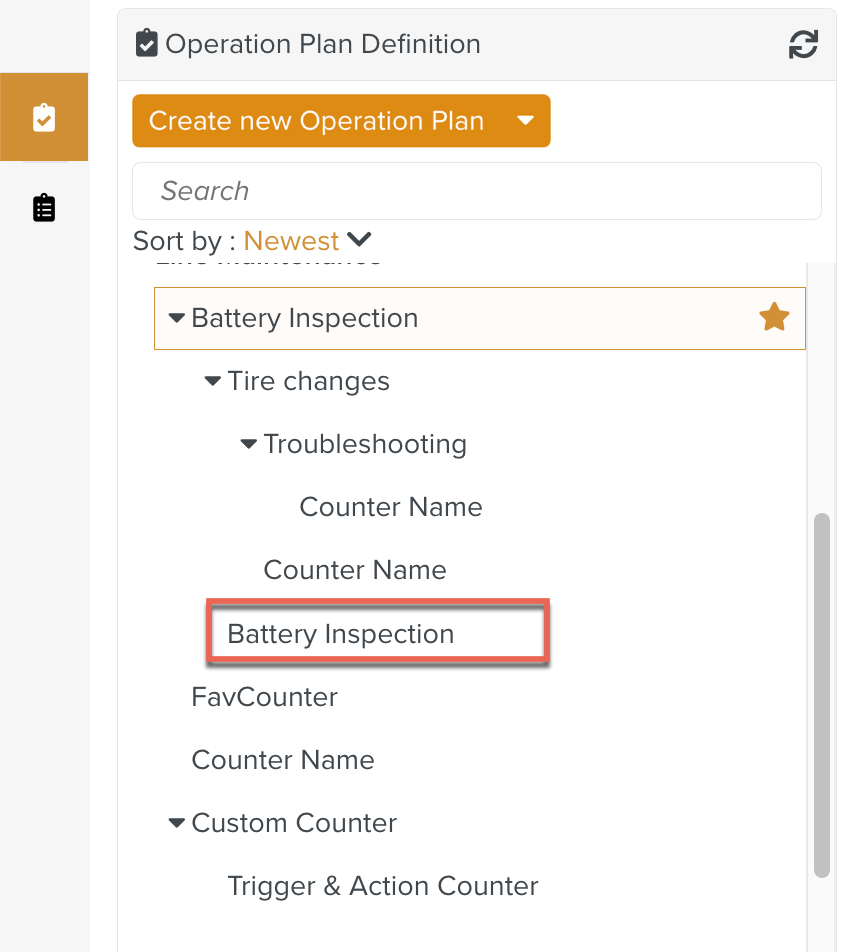Open the active clipboard-check sidebar icon
The image size is (842, 952).
pyautogui.click(x=44, y=118)
